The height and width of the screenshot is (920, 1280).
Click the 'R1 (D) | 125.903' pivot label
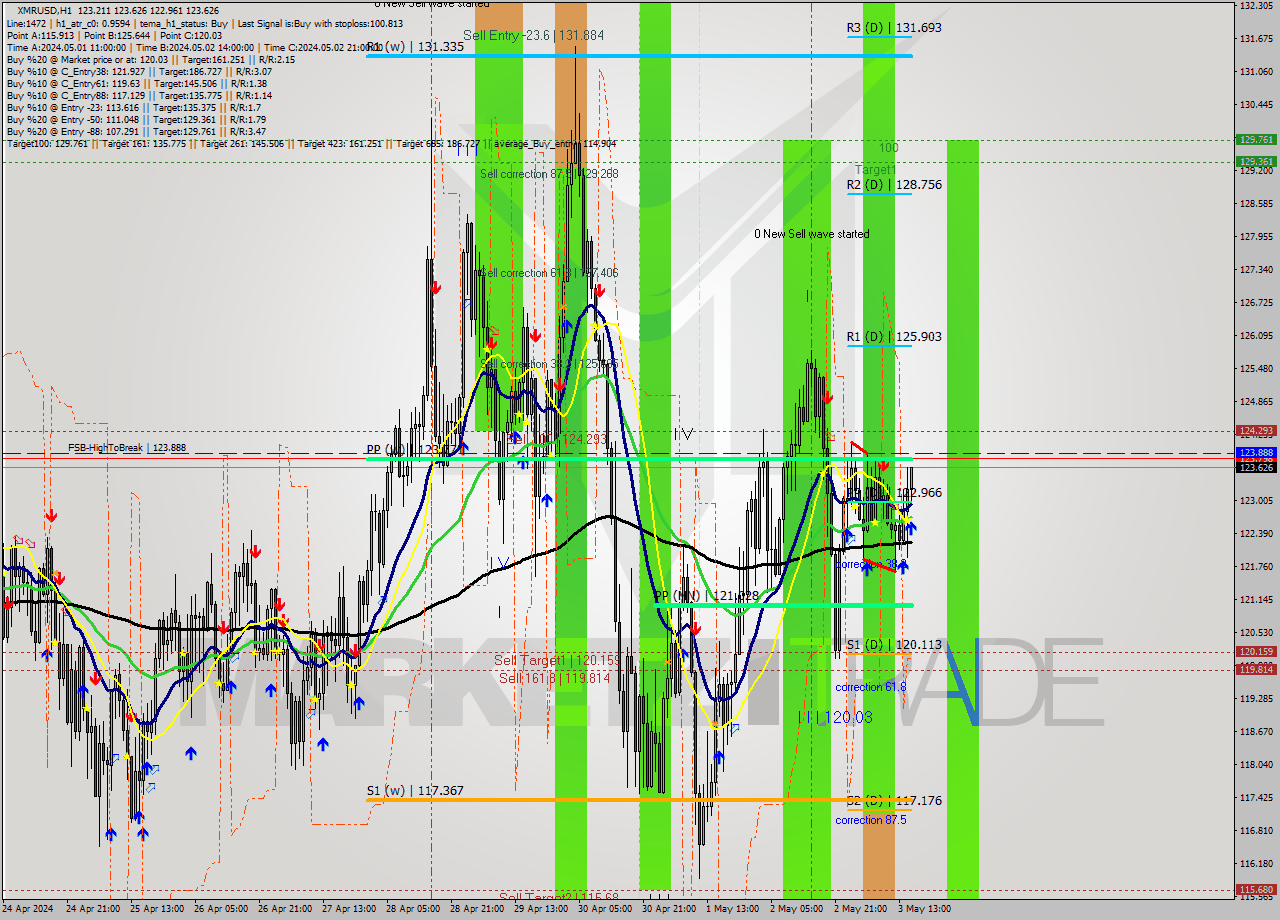pyautogui.click(x=894, y=337)
